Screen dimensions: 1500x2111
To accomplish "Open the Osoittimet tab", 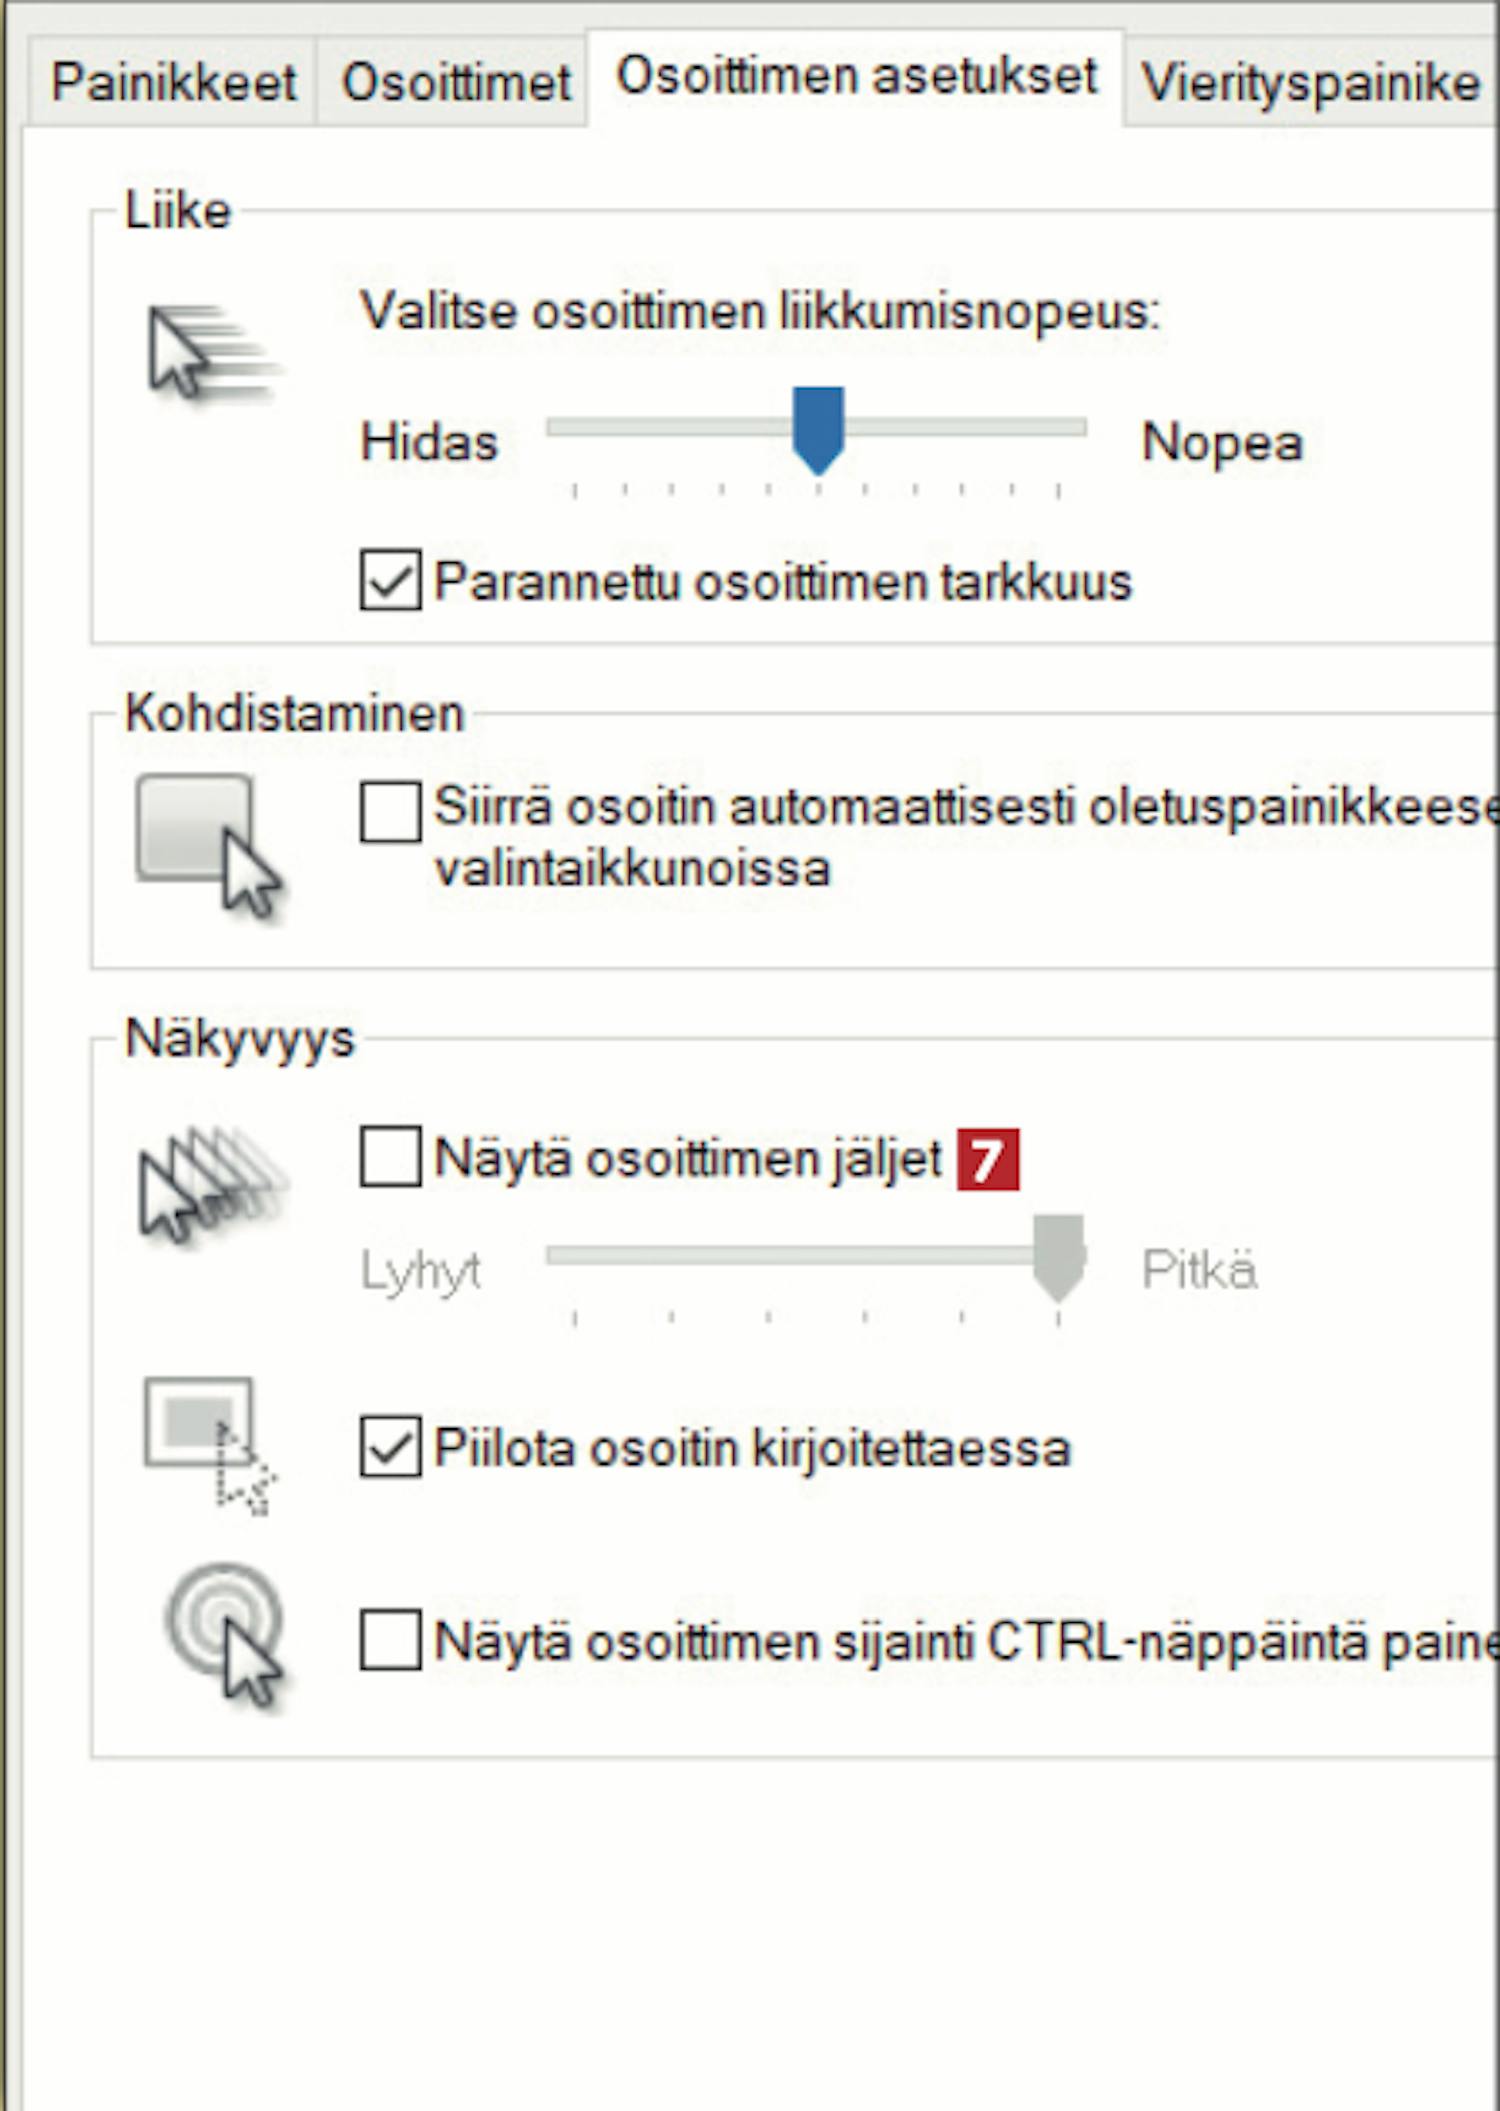I will point(455,82).
